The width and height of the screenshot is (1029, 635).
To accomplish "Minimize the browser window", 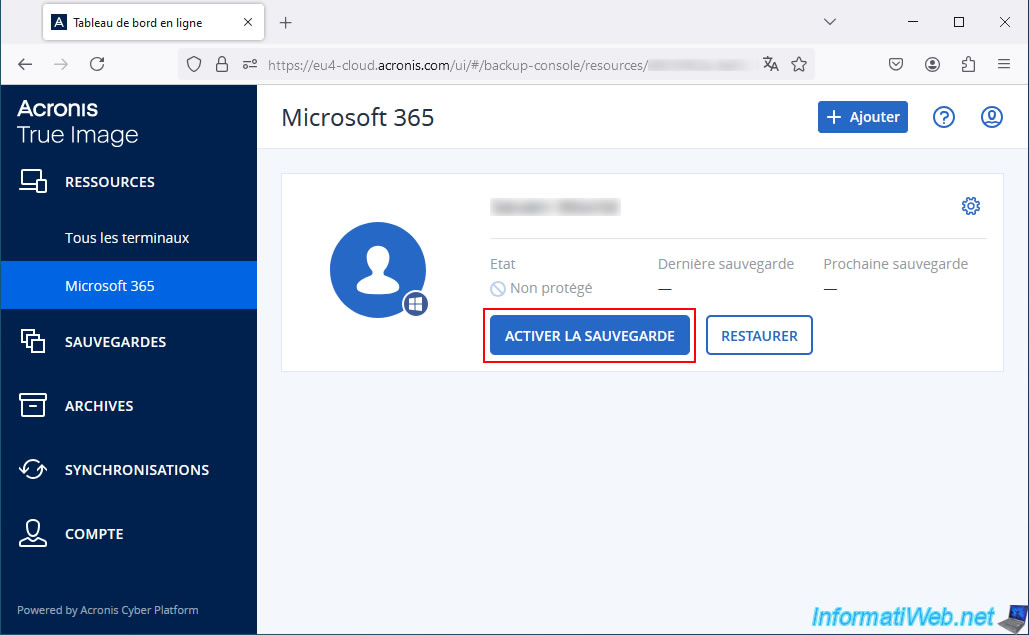I will 912,22.
